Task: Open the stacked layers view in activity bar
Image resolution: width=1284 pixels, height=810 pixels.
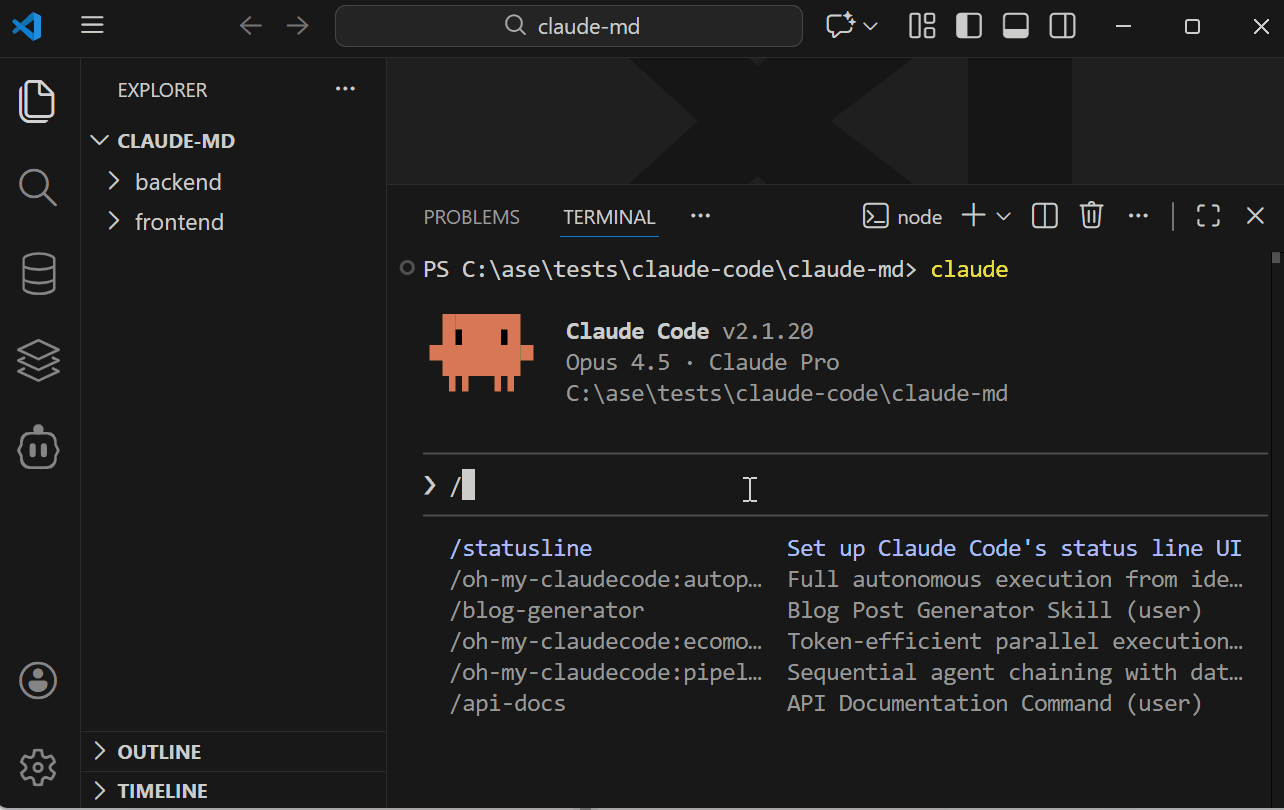Action: pos(38,360)
